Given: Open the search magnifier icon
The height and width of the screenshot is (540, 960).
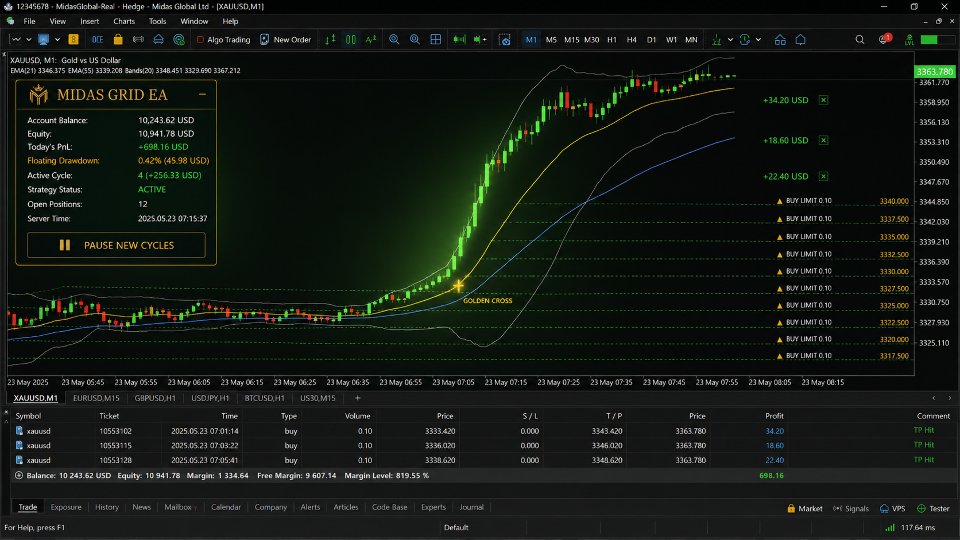Looking at the screenshot, I should [860, 39].
